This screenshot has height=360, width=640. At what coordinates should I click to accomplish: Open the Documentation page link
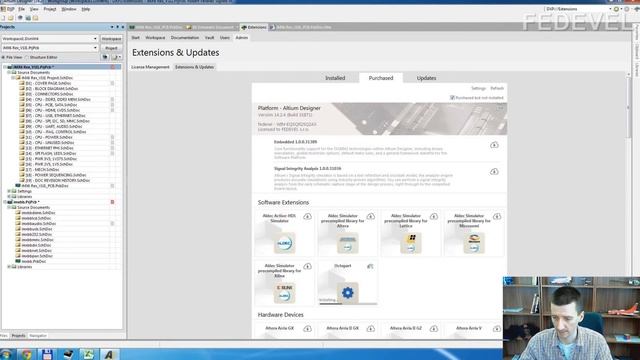(x=185, y=38)
